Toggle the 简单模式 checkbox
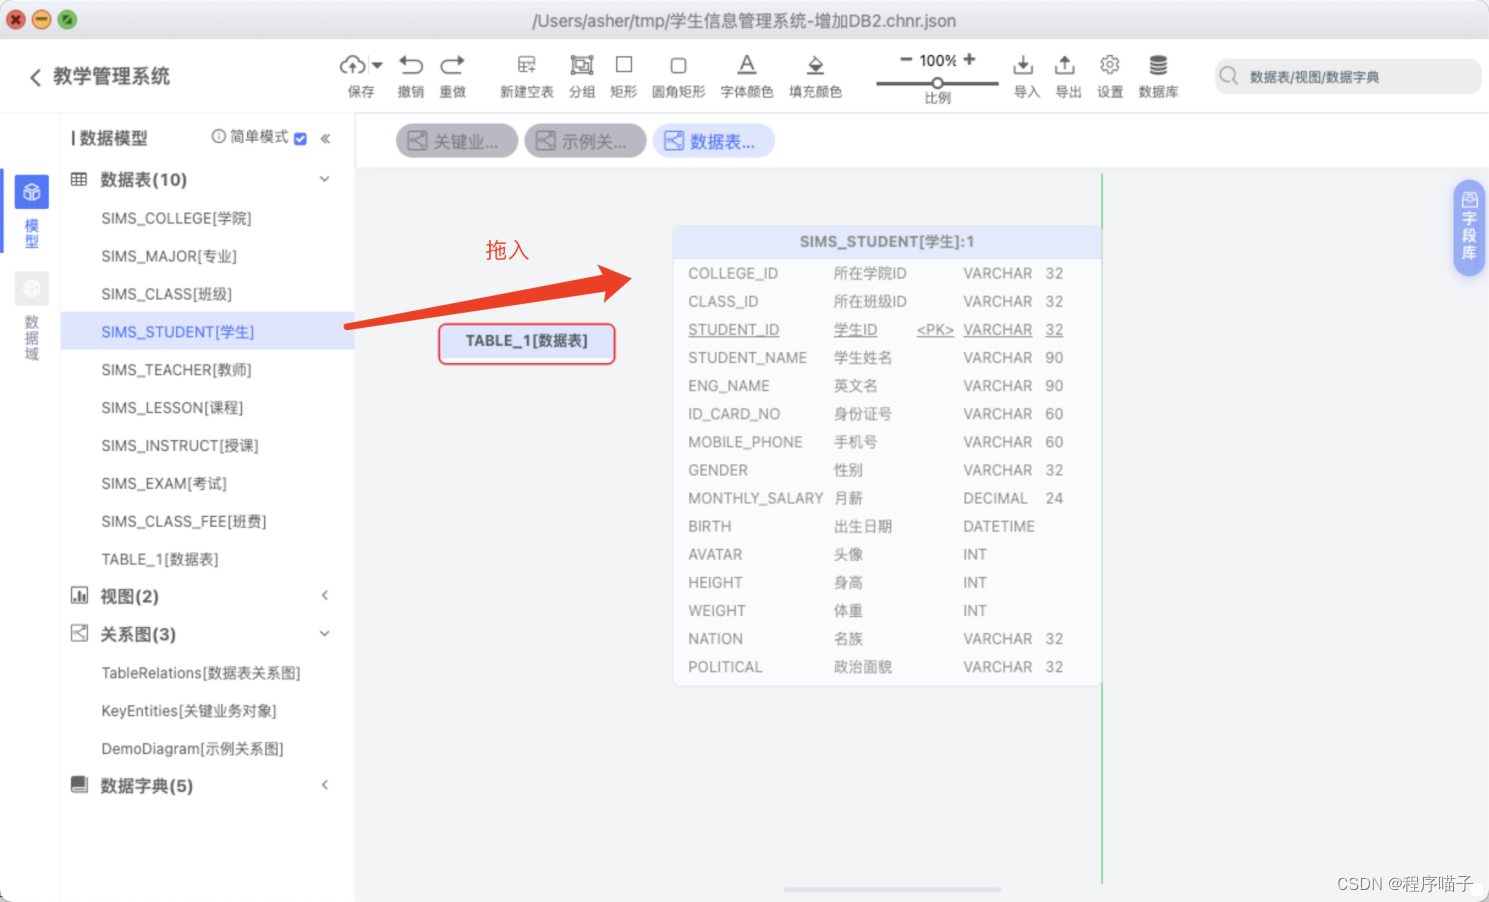 pos(300,138)
